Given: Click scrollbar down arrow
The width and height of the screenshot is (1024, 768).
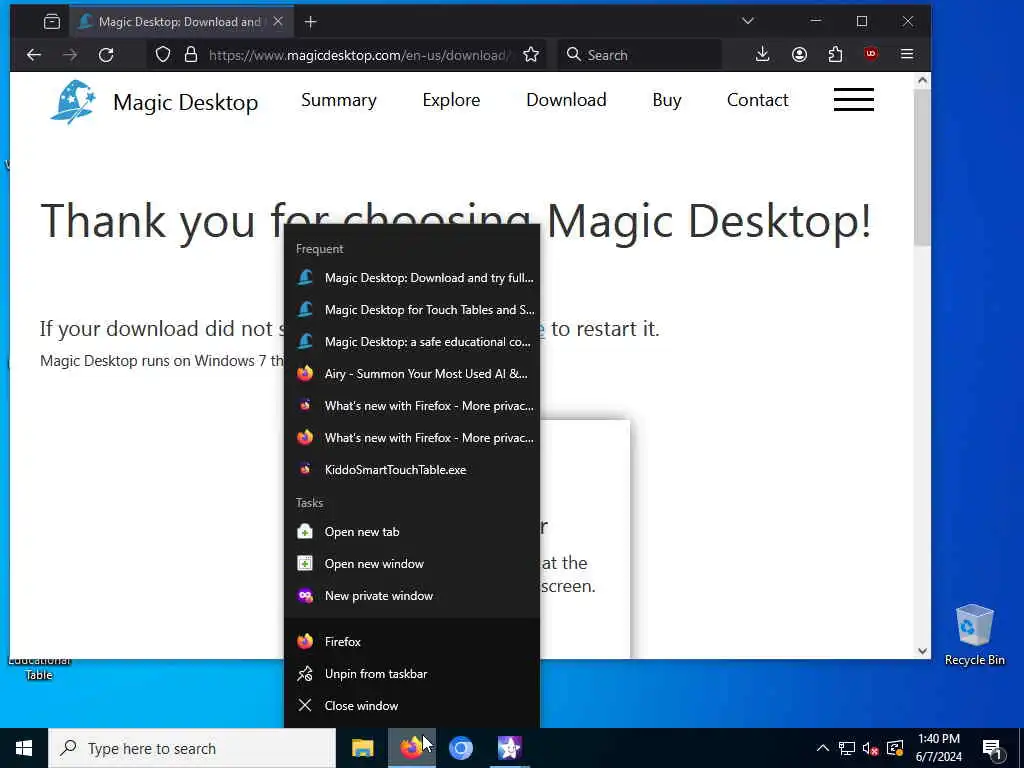Looking at the screenshot, I should [x=922, y=650].
